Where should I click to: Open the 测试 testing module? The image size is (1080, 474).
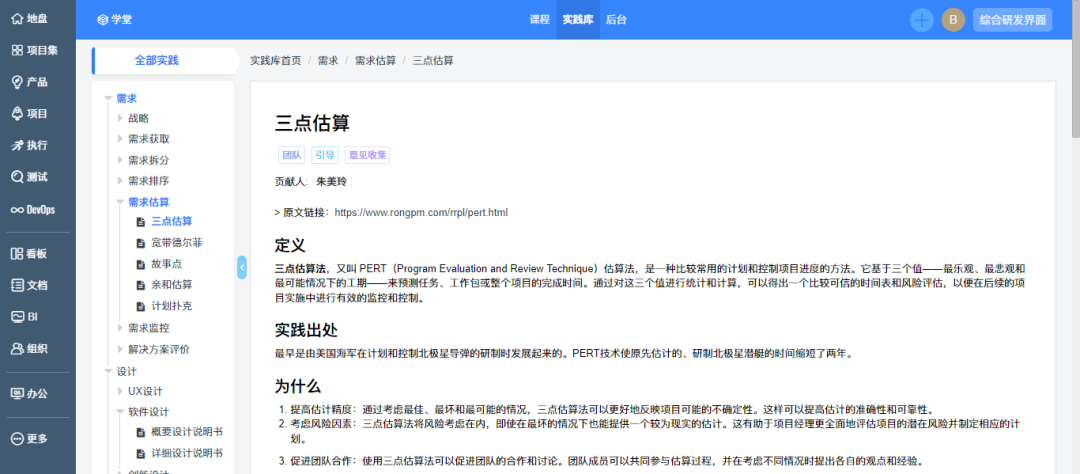30,177
